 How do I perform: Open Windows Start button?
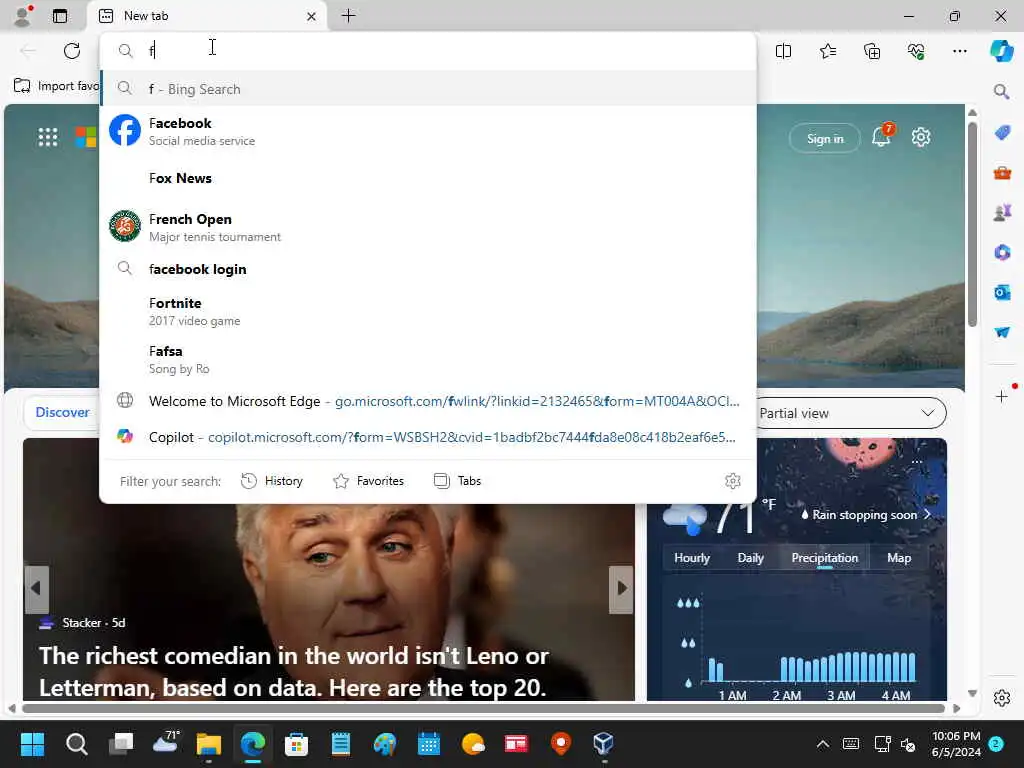33,744
